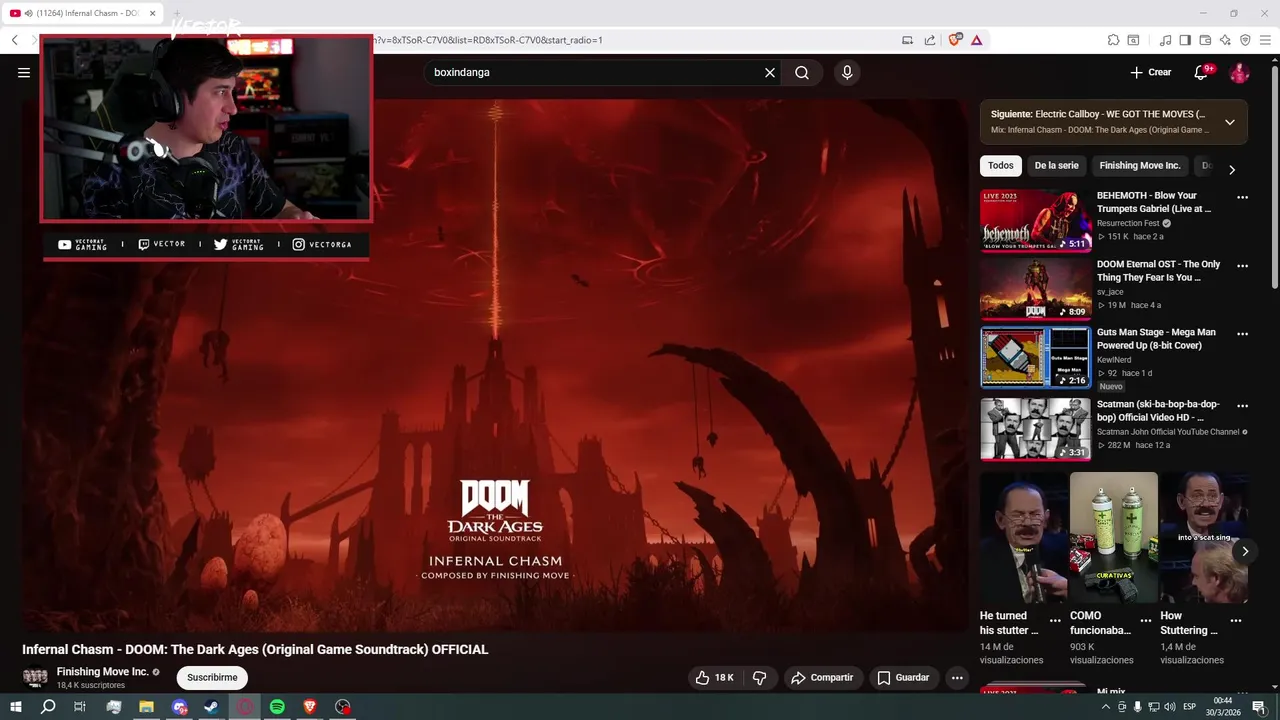The height and width of the screenshot is (720, 1280).
Task: Click the Crear button
Action: (x=1150, y=72)
